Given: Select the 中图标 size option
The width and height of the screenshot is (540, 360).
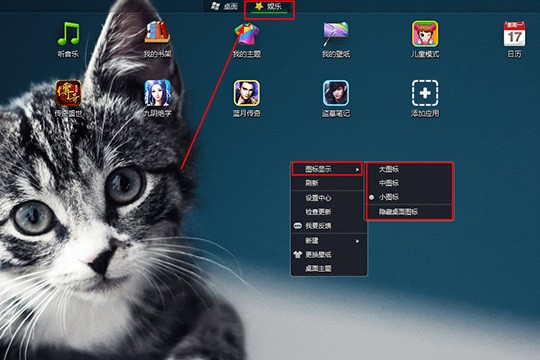Looking at the screenshot, I should [409, 183].
